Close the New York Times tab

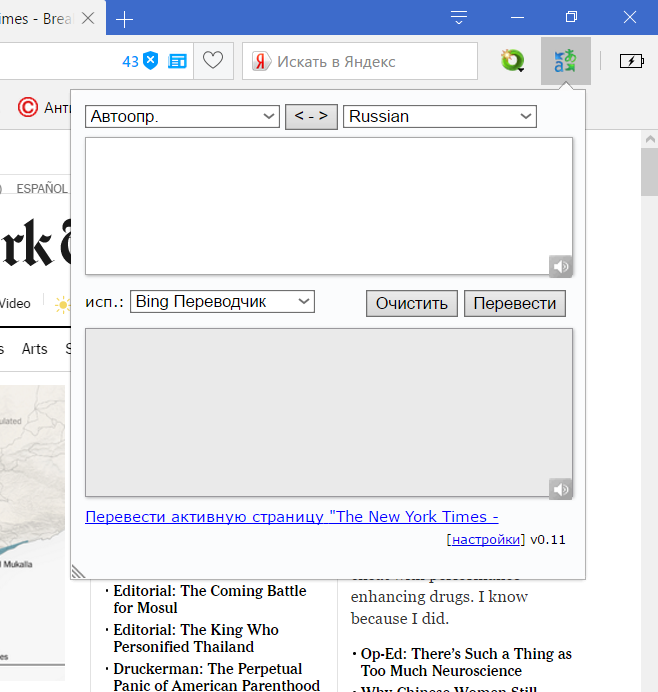(x=88, y=18)
